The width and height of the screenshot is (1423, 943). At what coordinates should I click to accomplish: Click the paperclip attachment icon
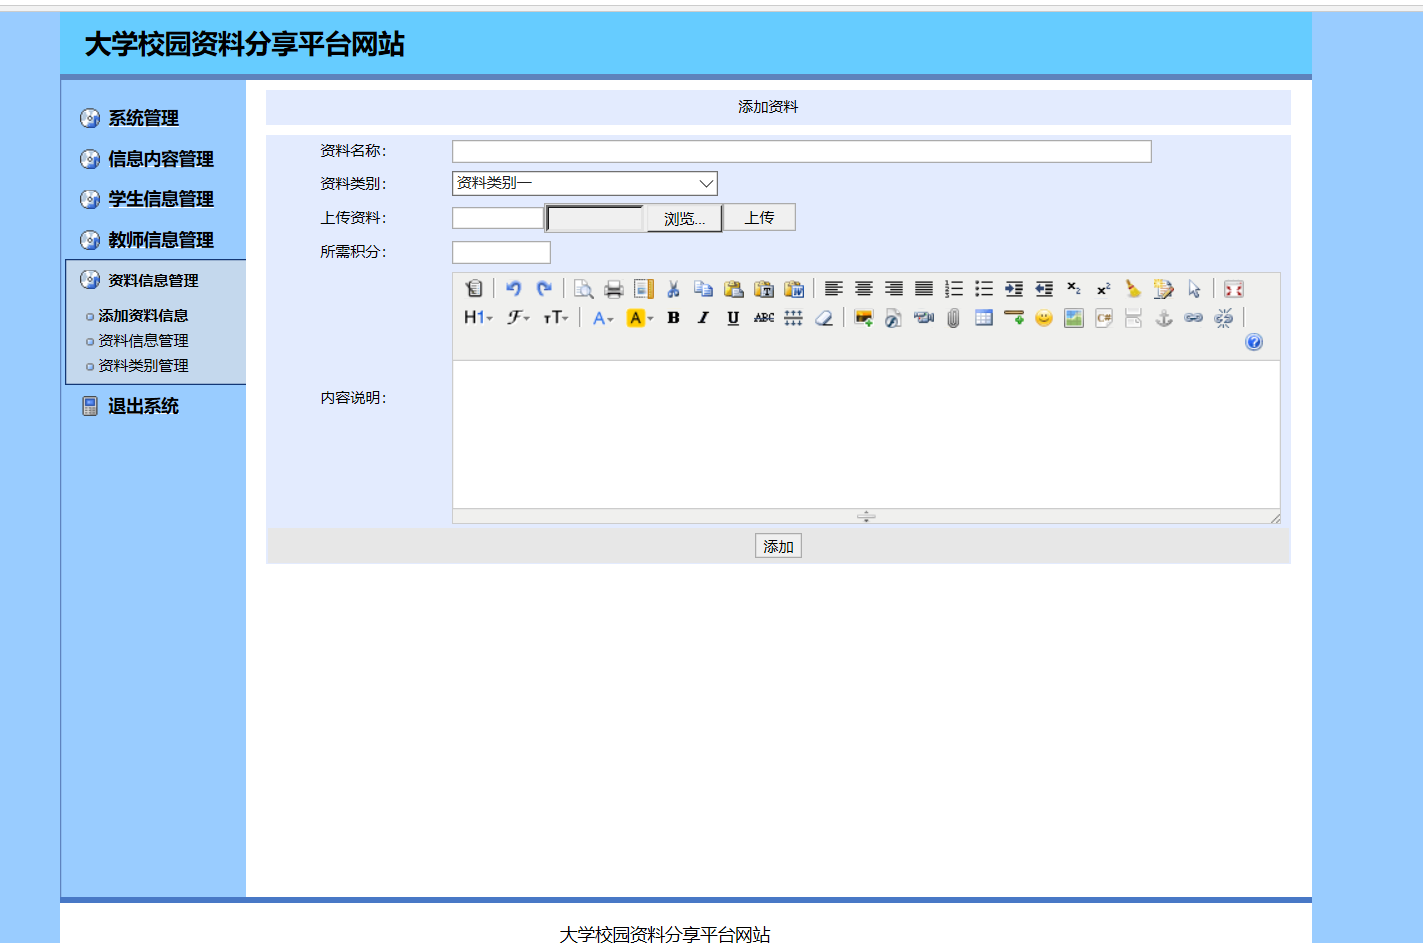[x=953, y=318]
